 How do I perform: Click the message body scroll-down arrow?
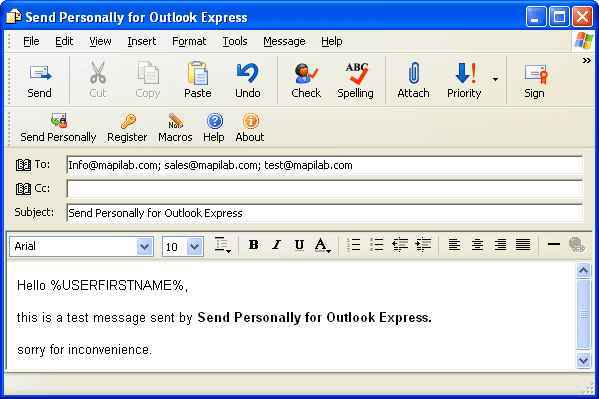click(583, 360)
